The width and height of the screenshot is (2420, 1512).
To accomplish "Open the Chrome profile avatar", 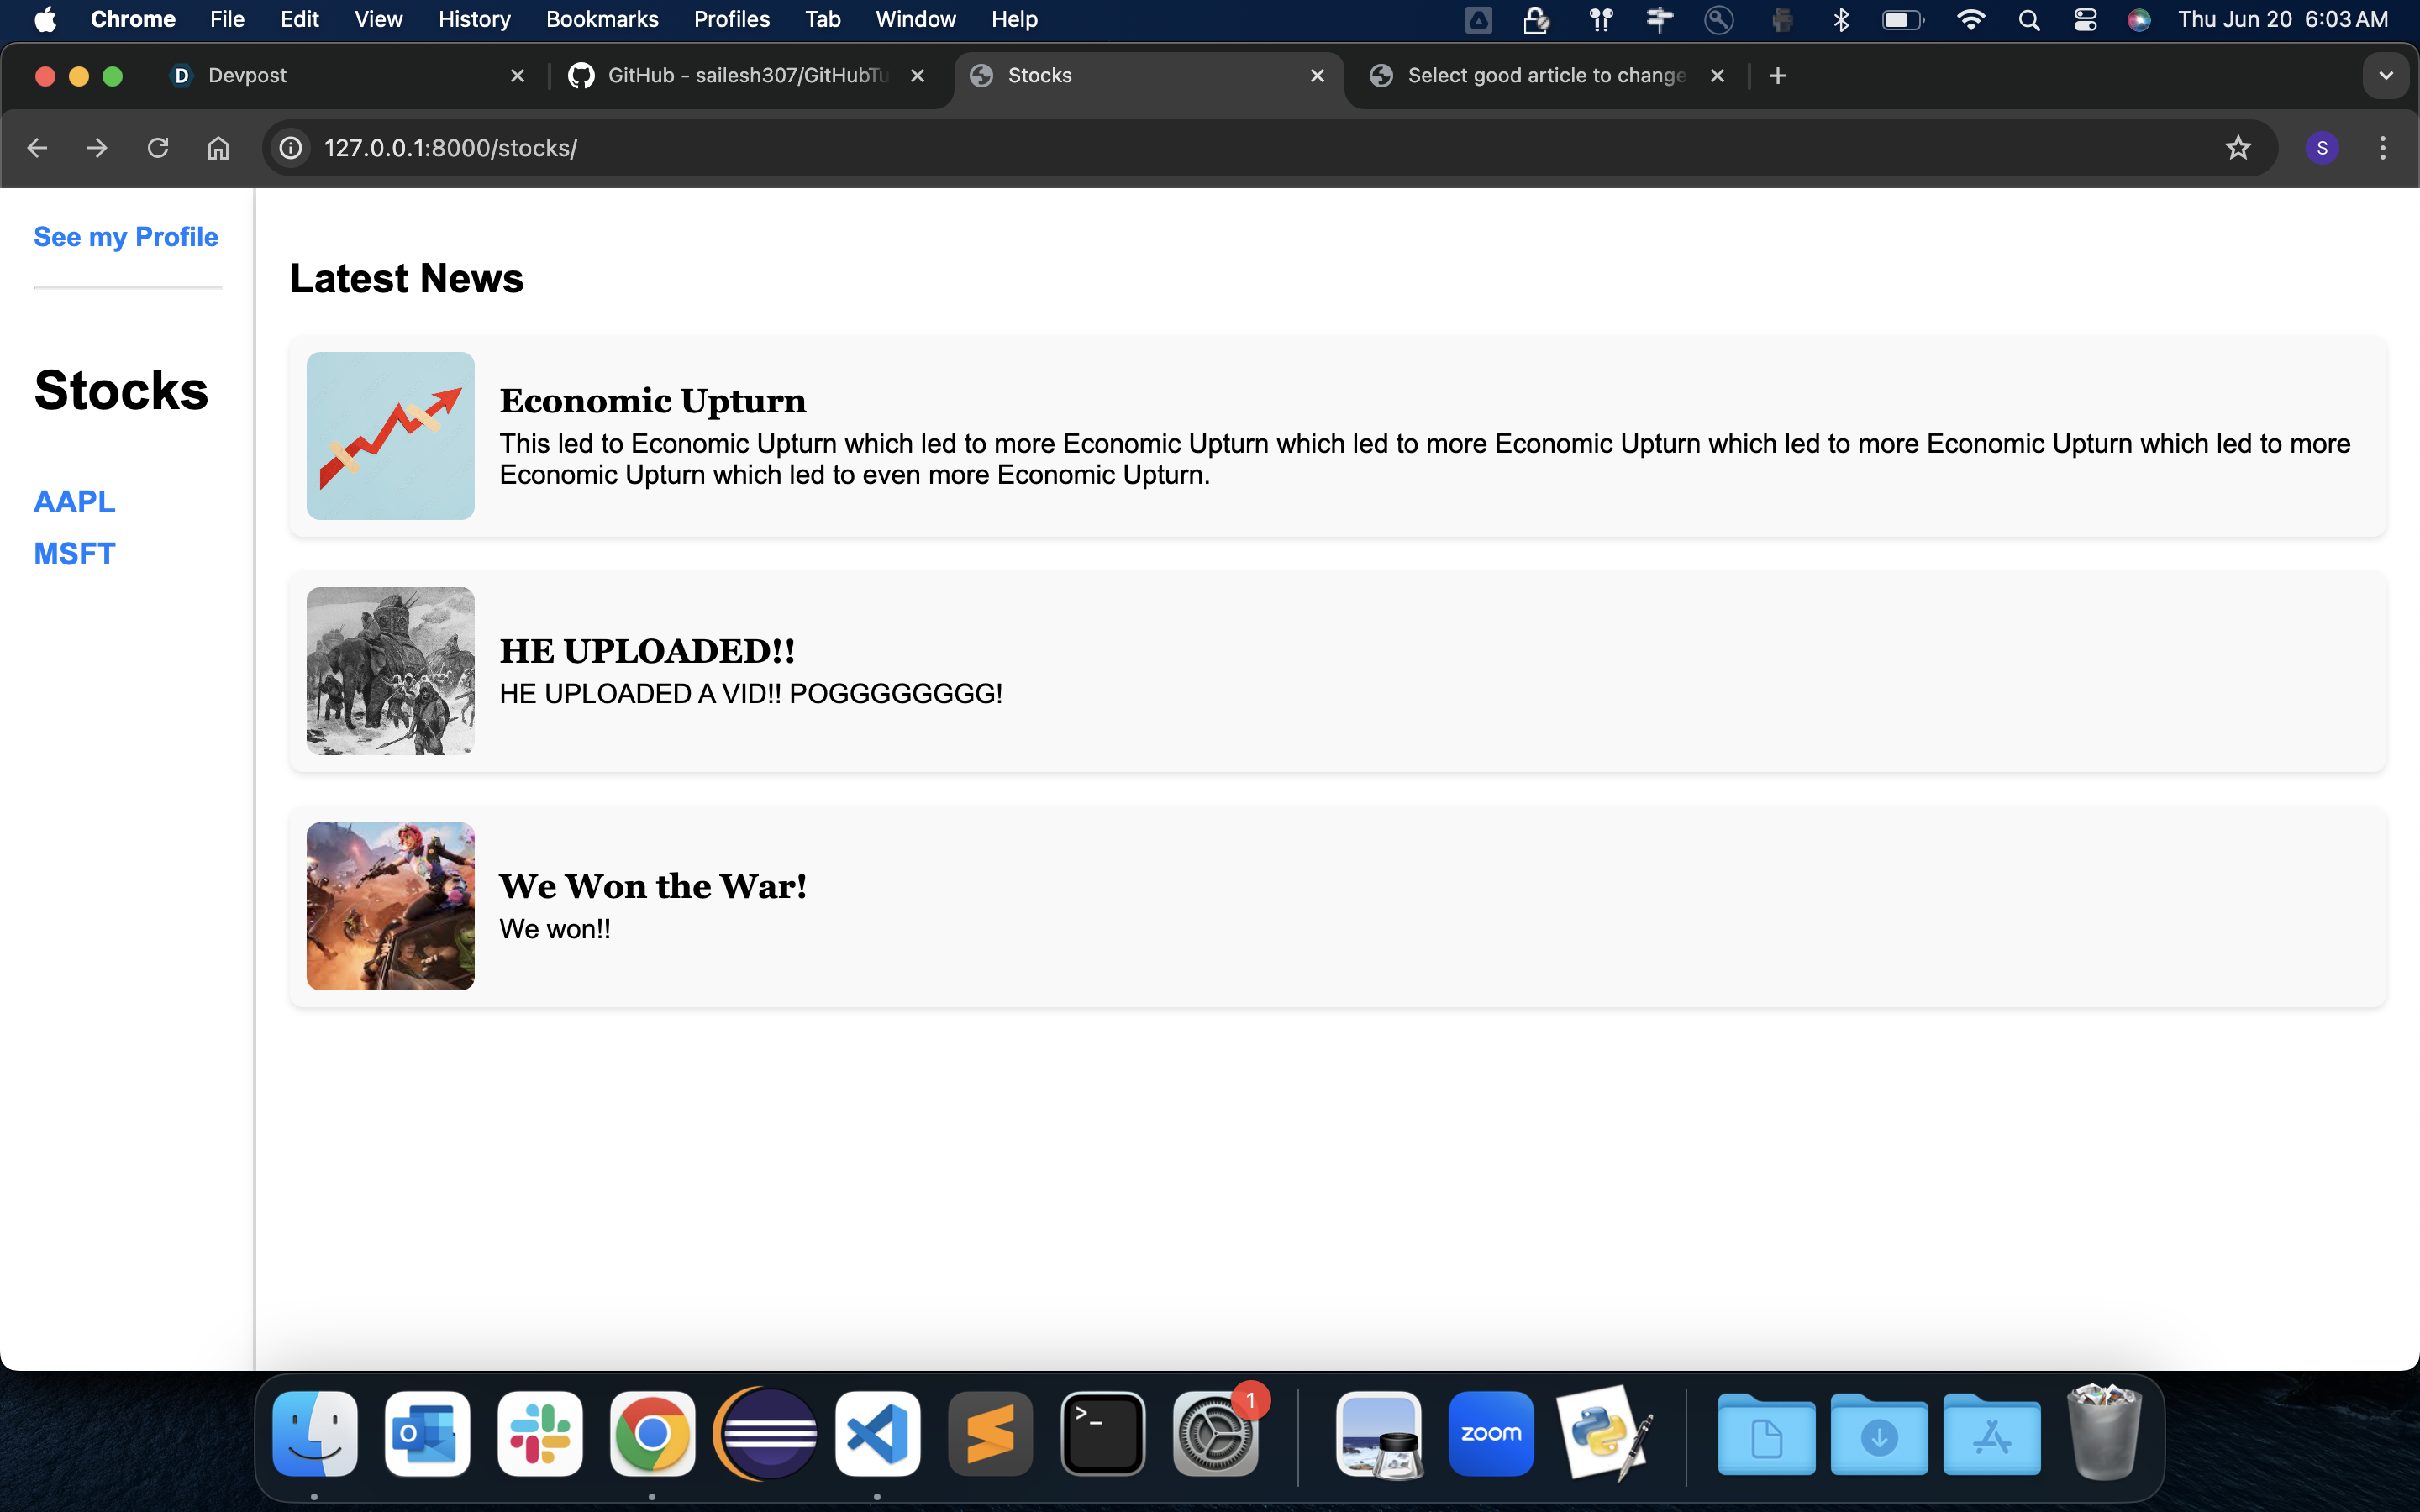I will [2321, 148].
